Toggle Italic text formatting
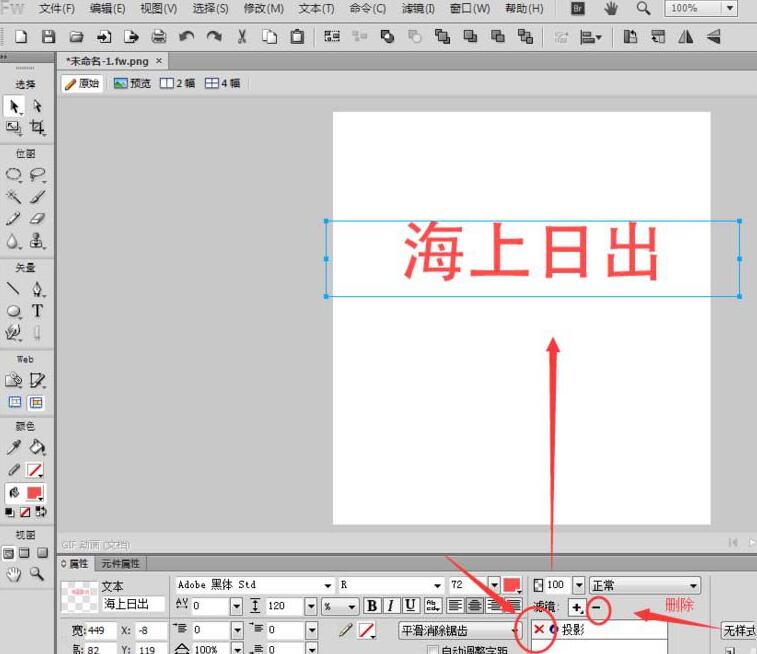The width and height of the screenshot is (757, 654). pyautogui.click(x=391, y=605)
